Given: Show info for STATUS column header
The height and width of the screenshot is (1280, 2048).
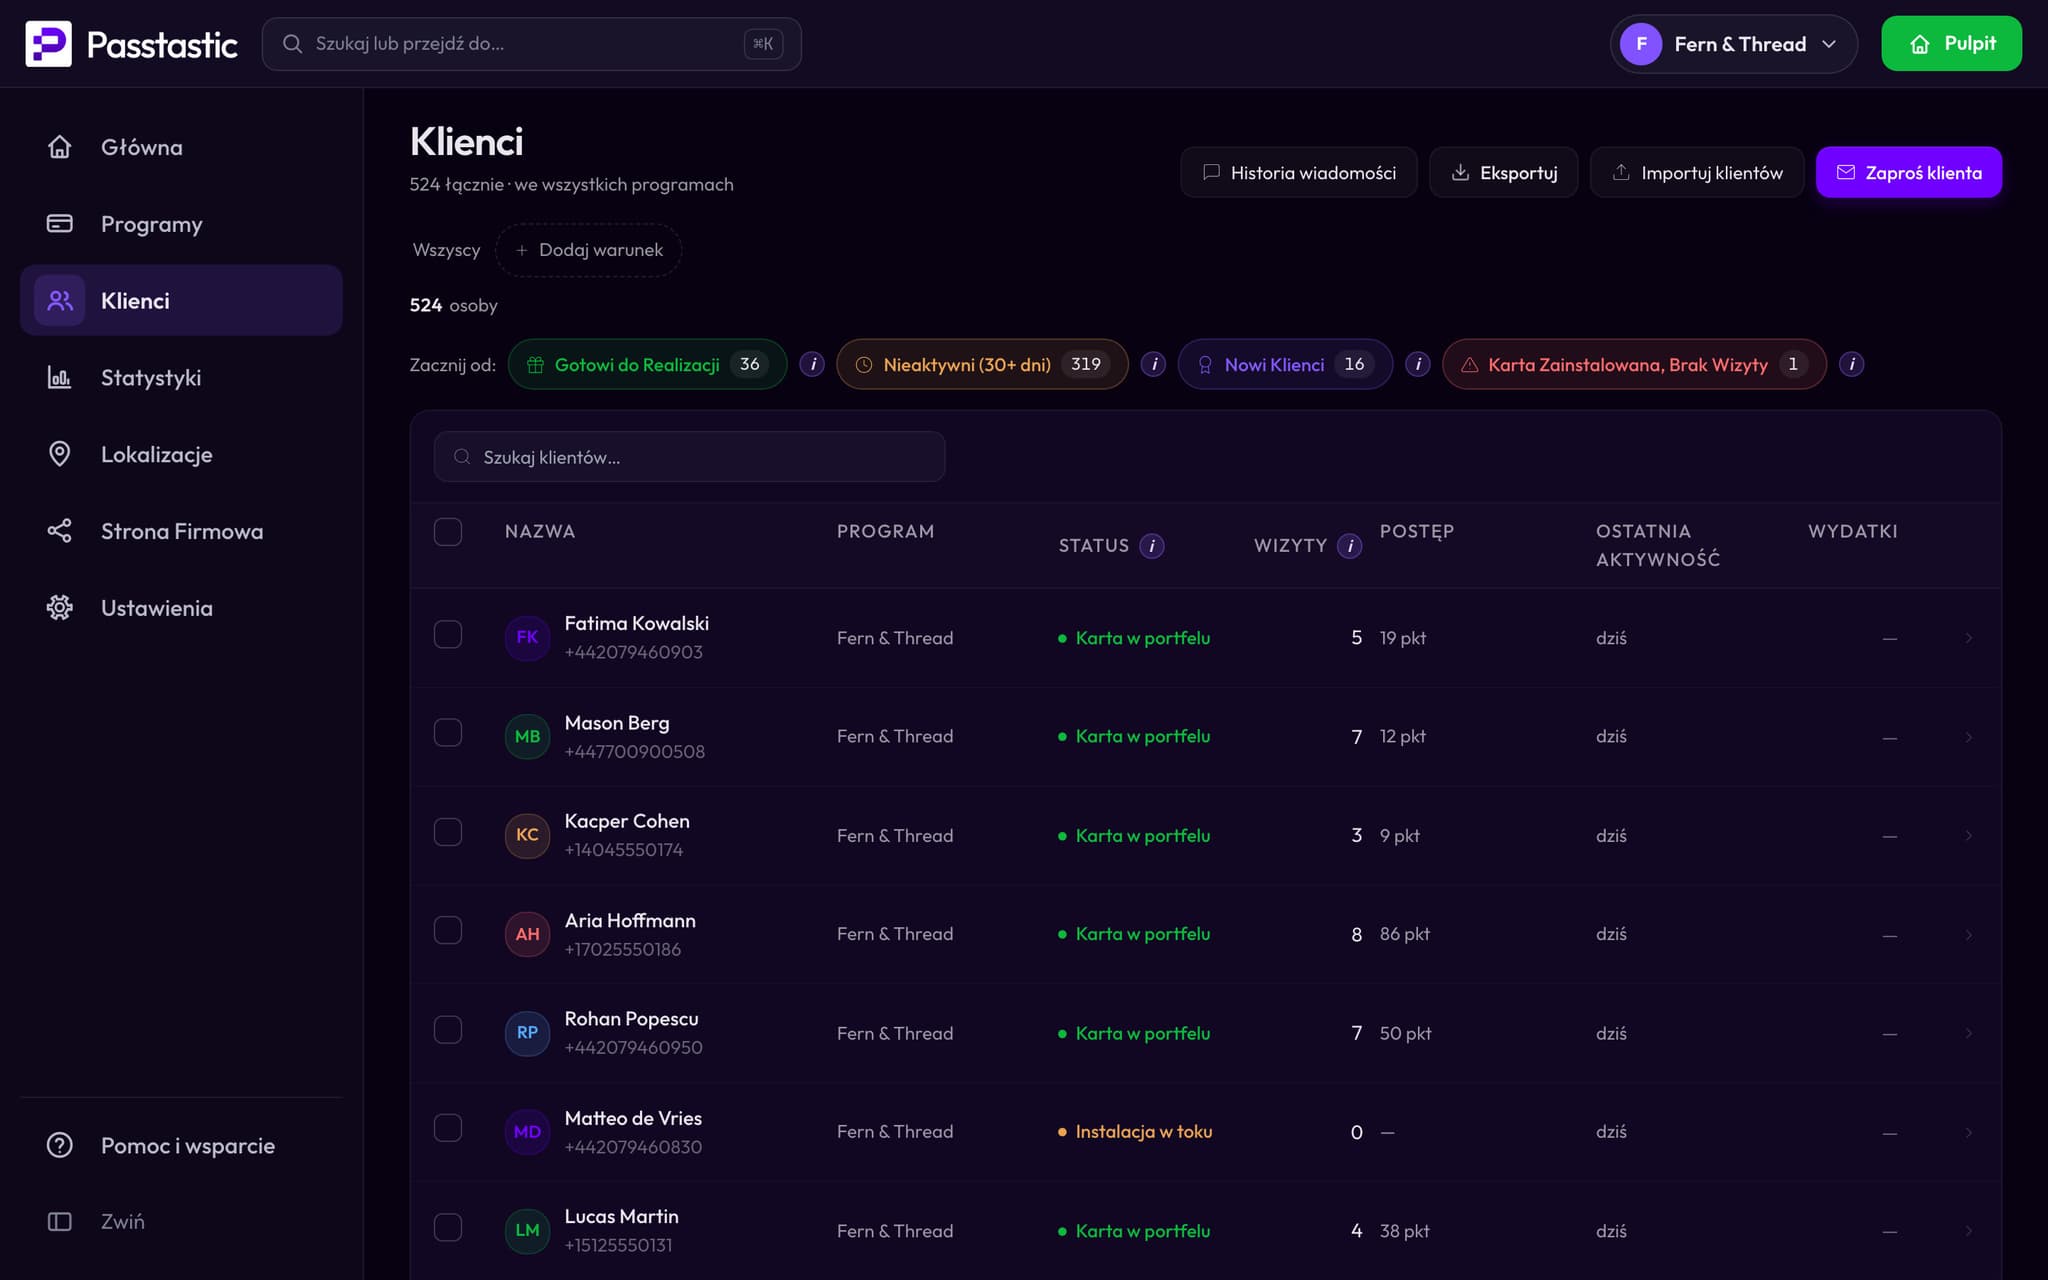Looking at the screenshot, I should tap(1152, 546).
